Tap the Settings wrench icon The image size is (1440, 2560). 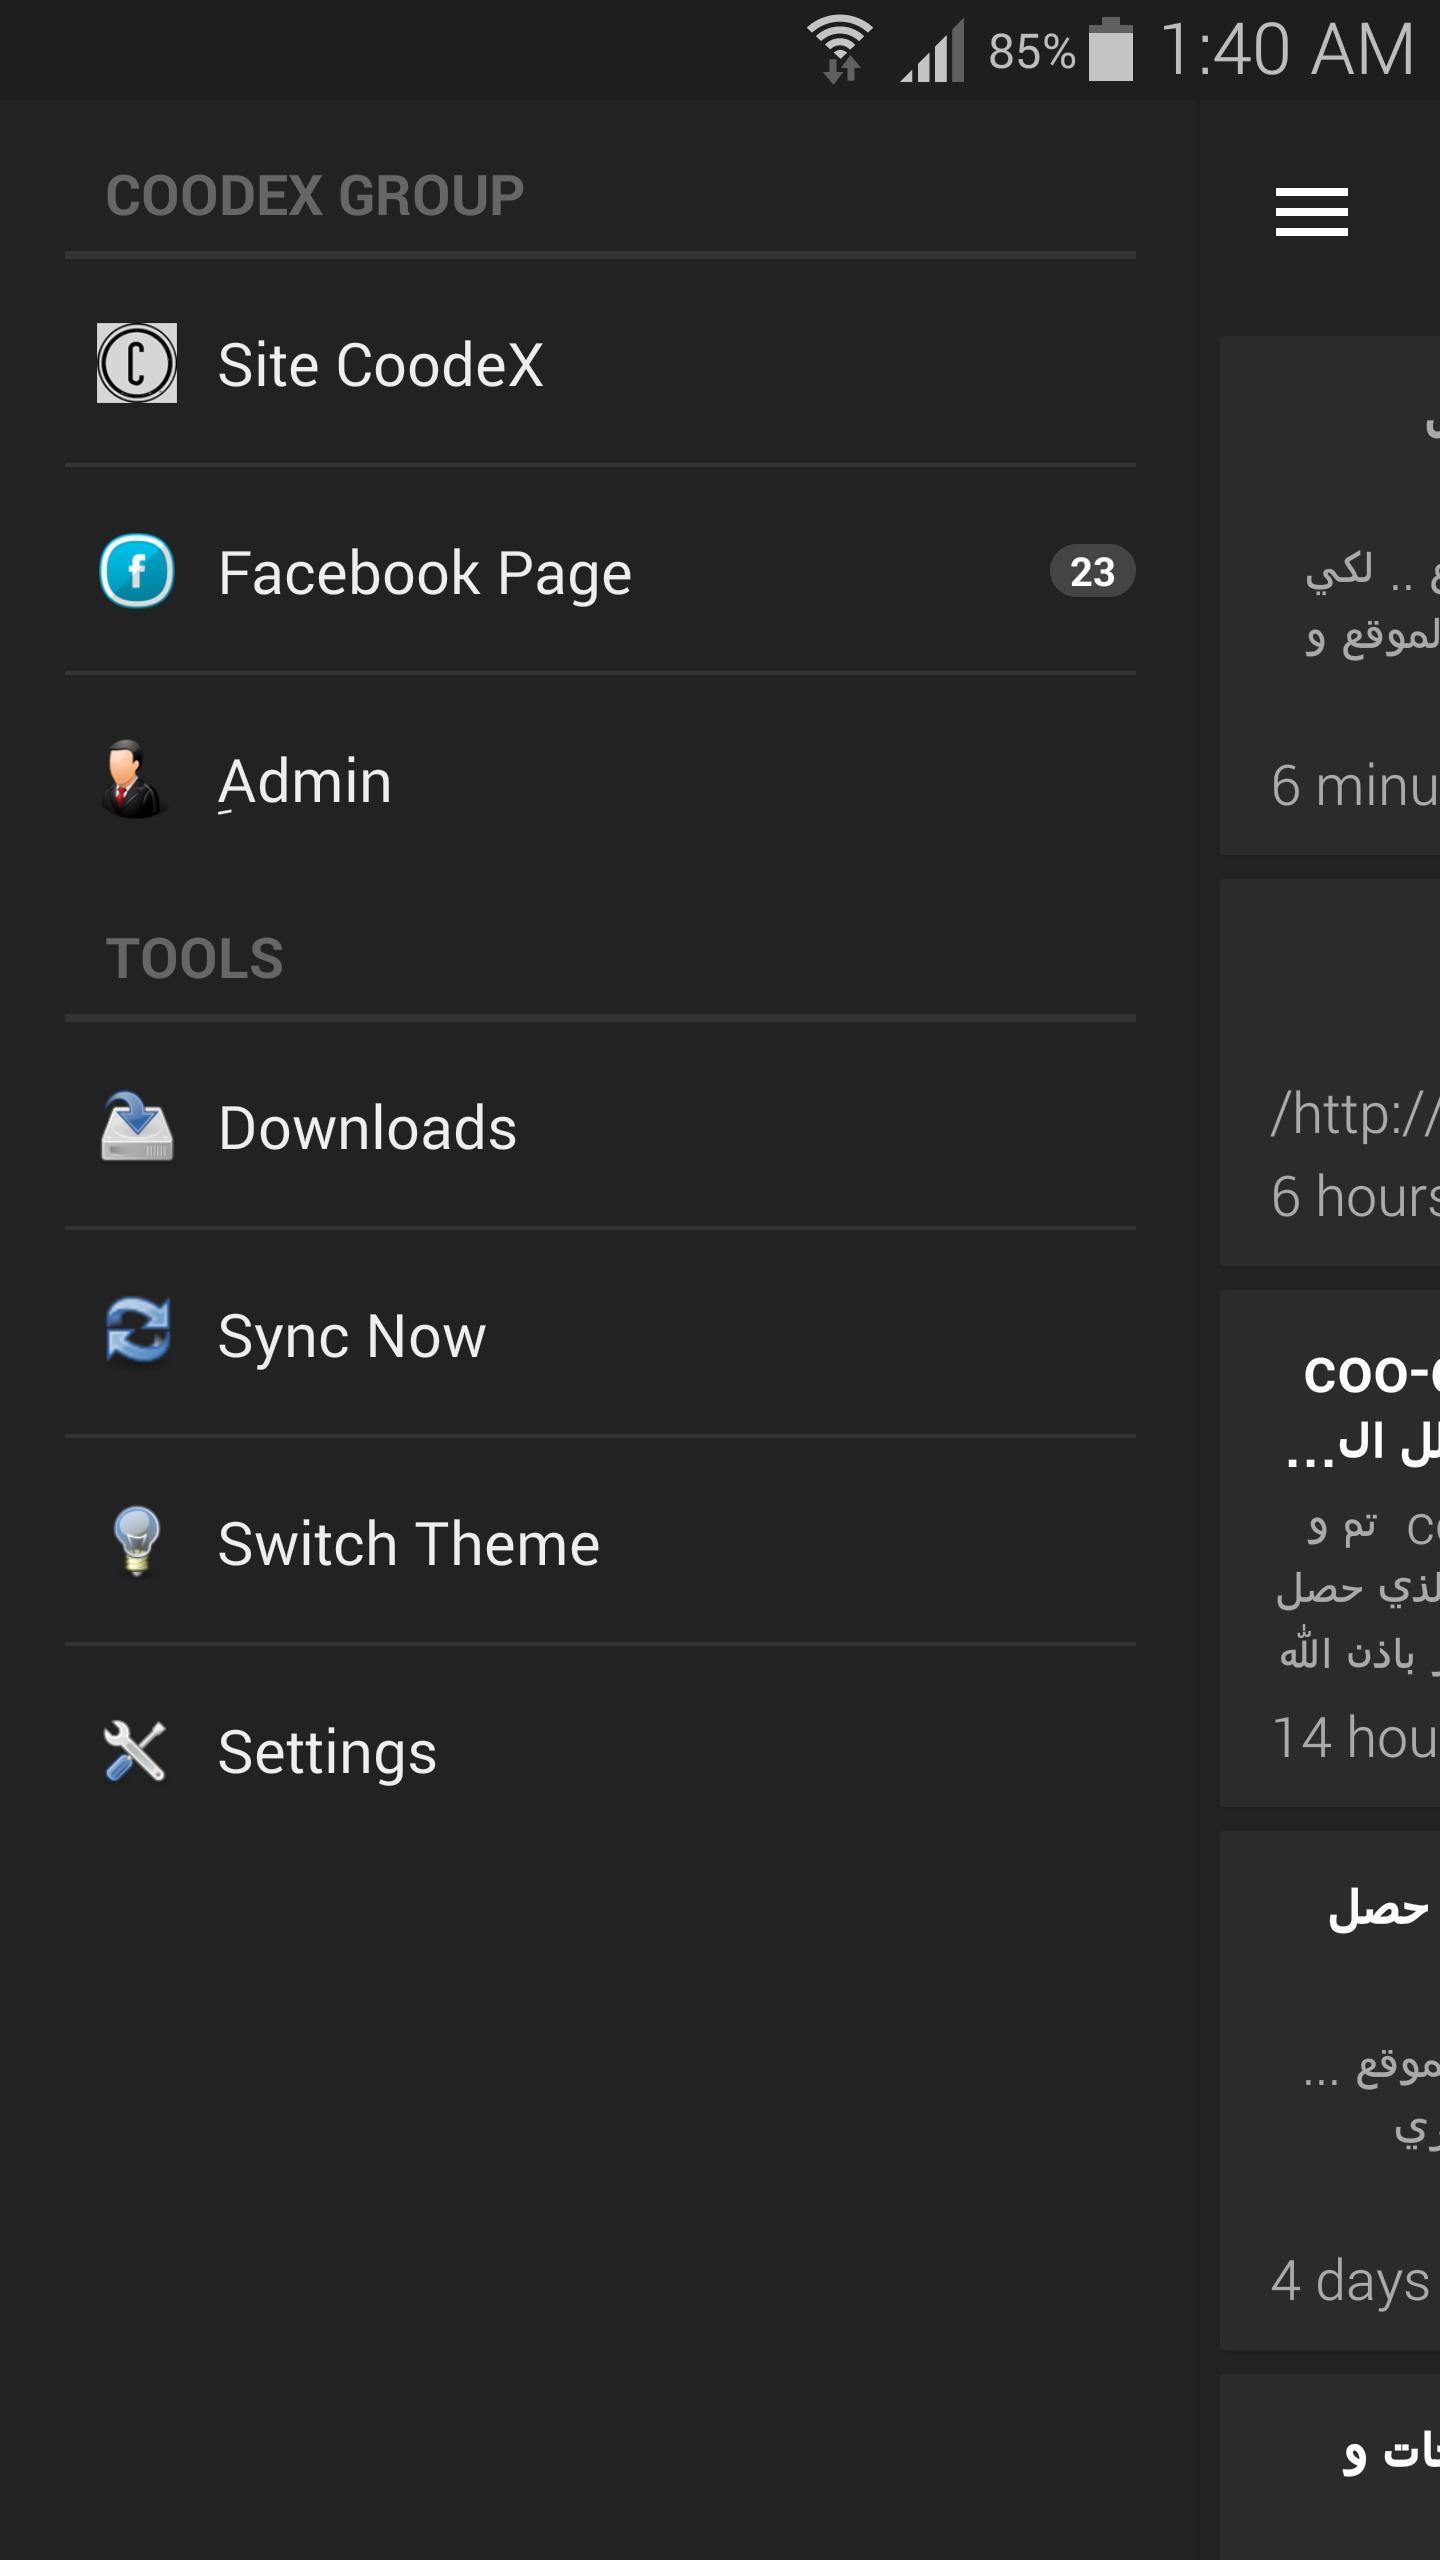[x=135, y=1751]
